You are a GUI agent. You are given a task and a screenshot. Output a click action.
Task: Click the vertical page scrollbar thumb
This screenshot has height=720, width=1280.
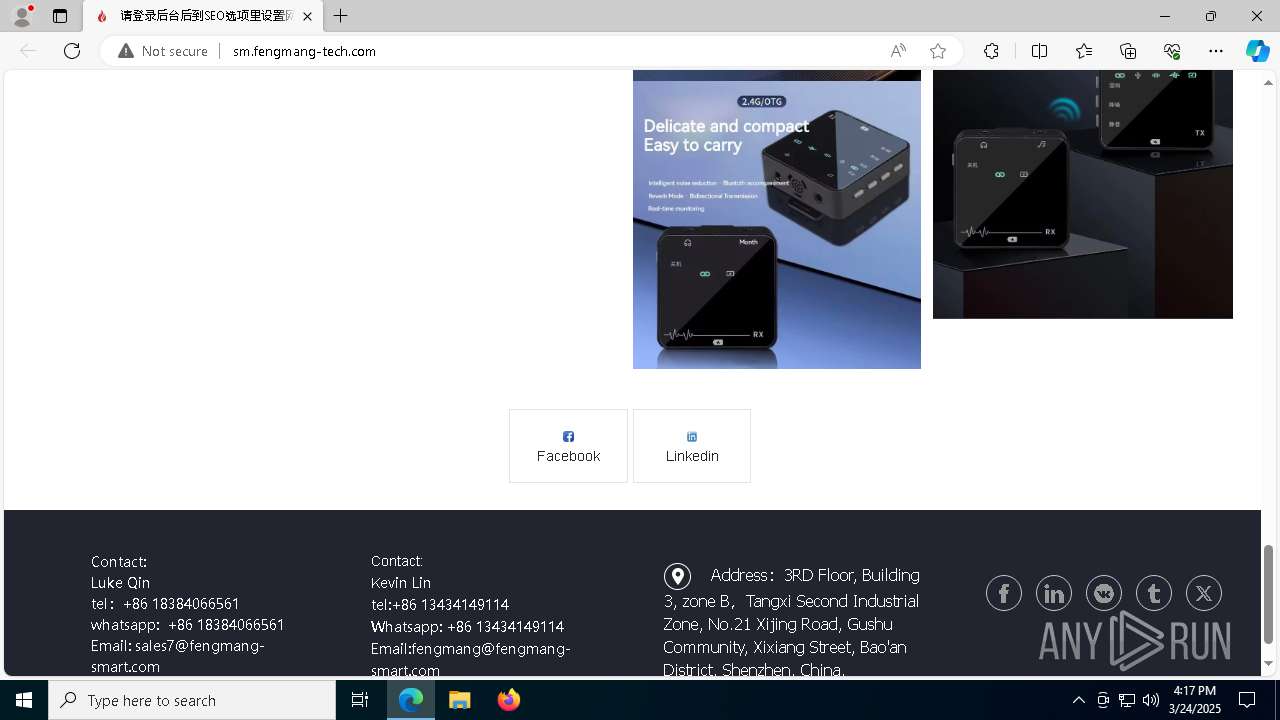point(1268,594)
